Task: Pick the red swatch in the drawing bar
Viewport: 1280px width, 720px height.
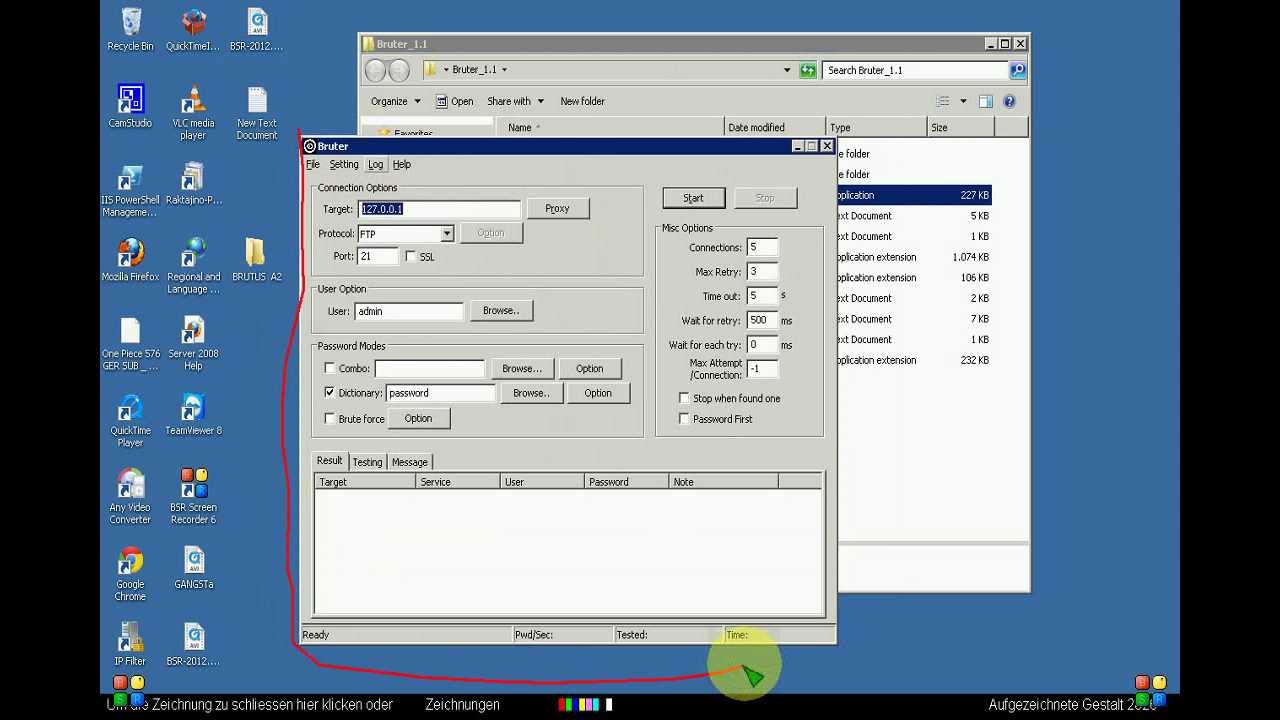Action: pos(562,705)
